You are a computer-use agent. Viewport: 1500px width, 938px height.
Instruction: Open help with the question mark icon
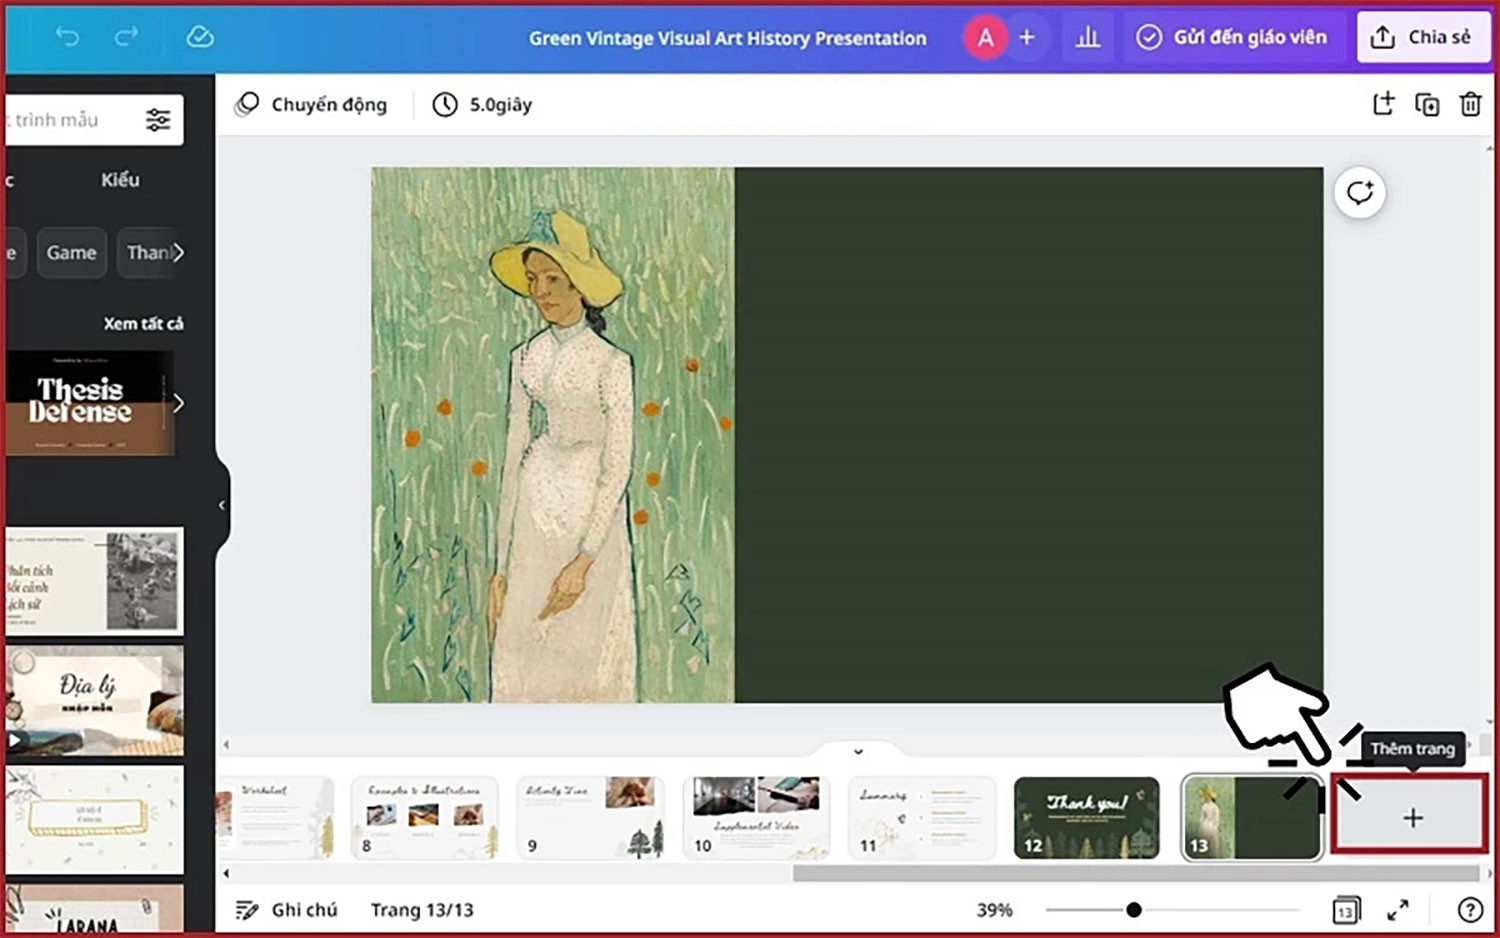point(1470,910)
